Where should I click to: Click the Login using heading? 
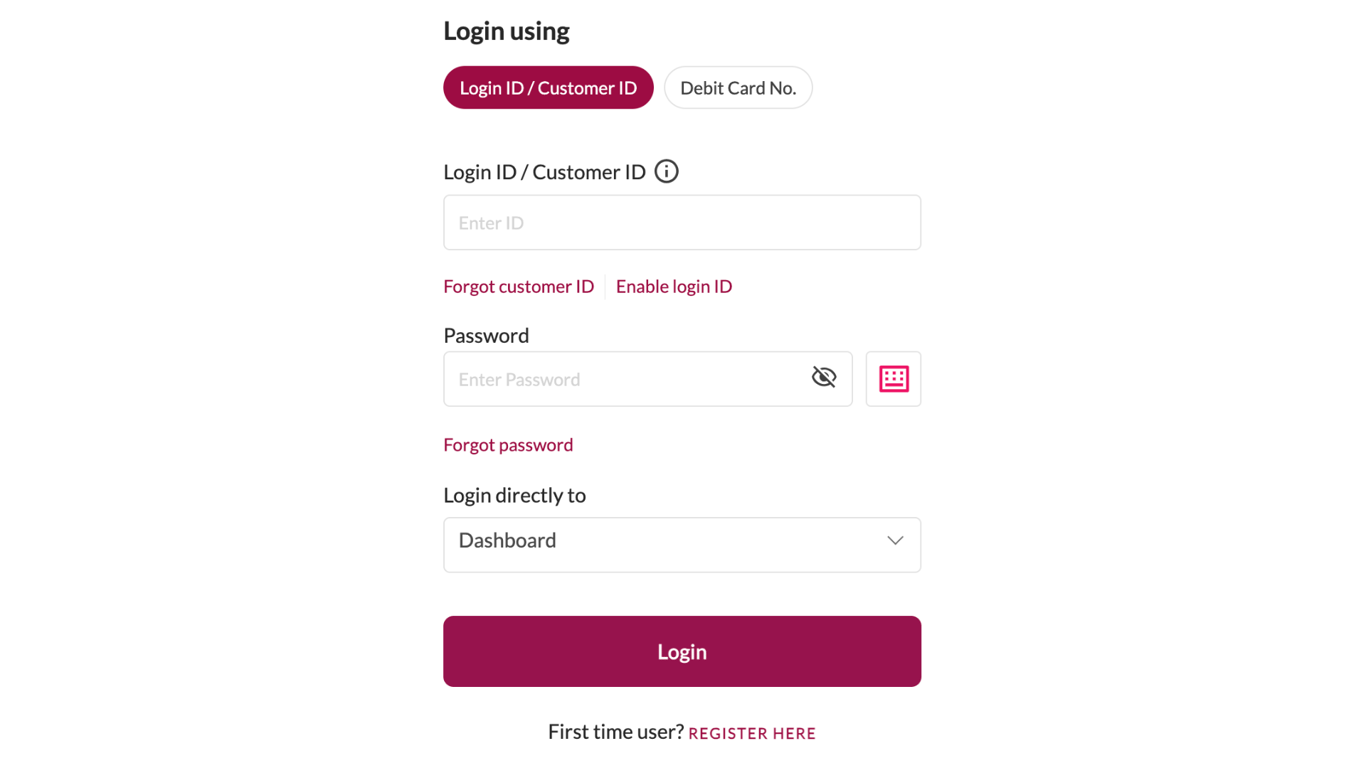pos(506,31)
